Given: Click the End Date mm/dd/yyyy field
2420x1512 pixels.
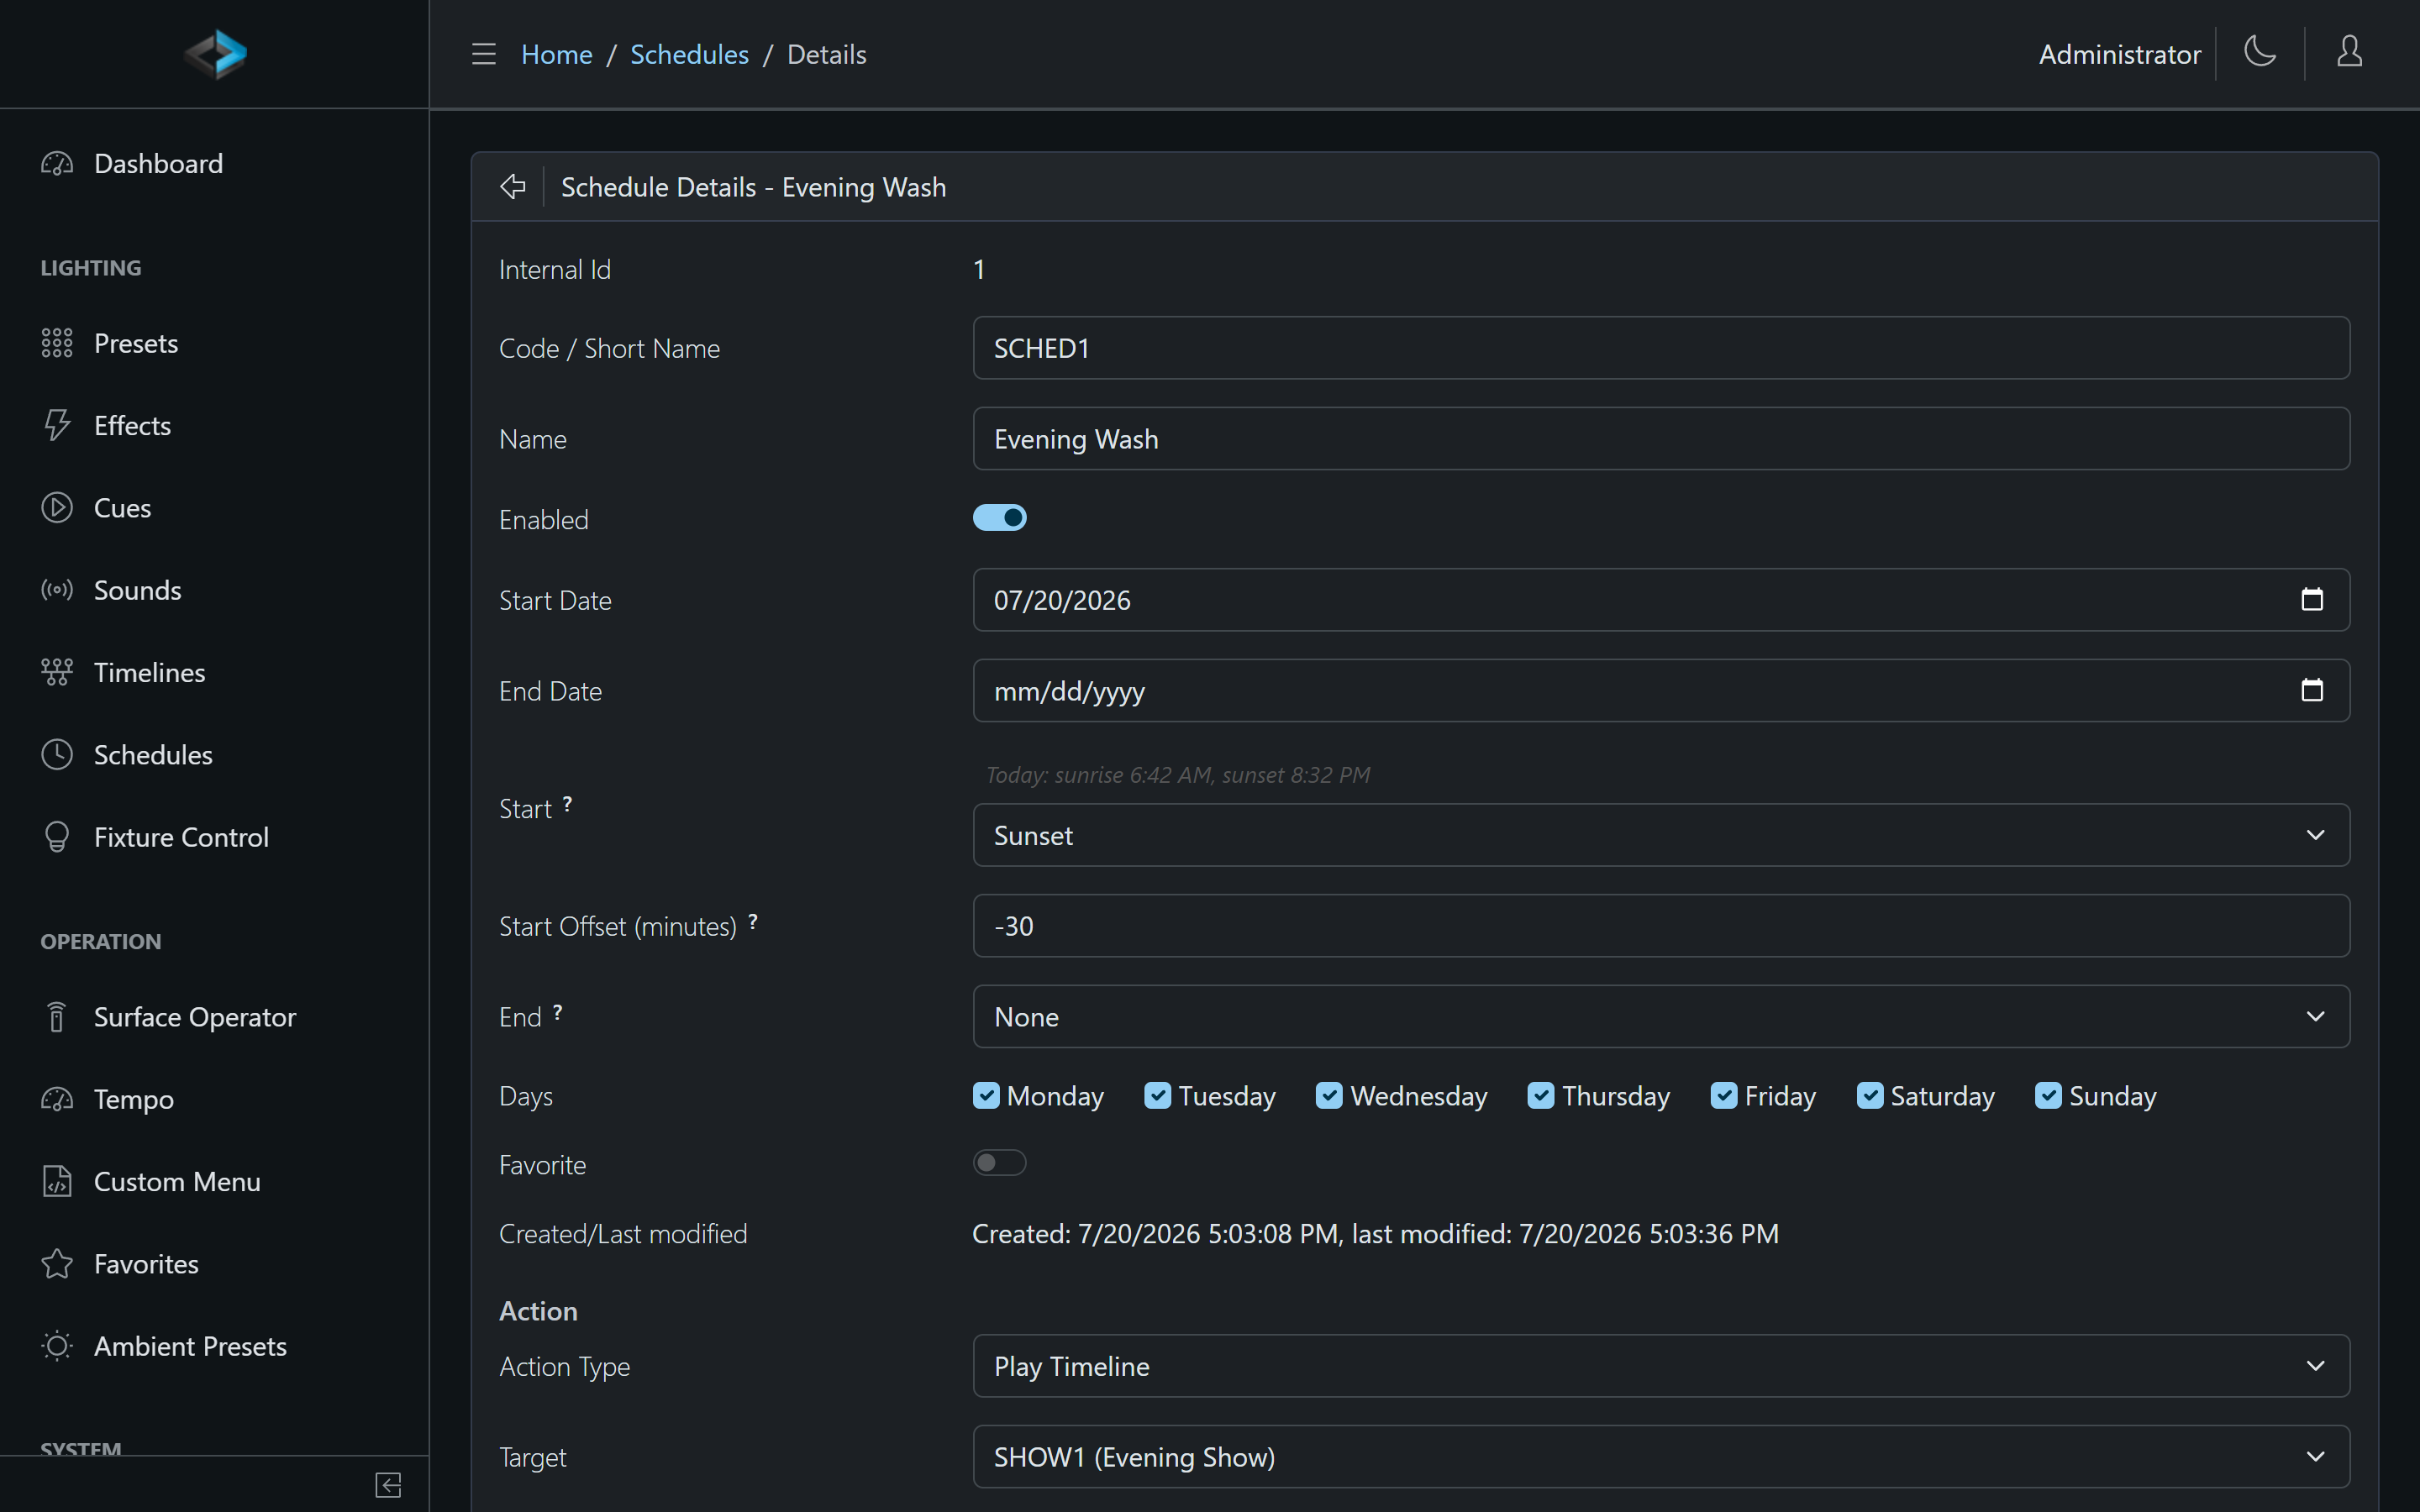Looking at the screenshot, I should pyautogui.click(x=1661, y=691).
